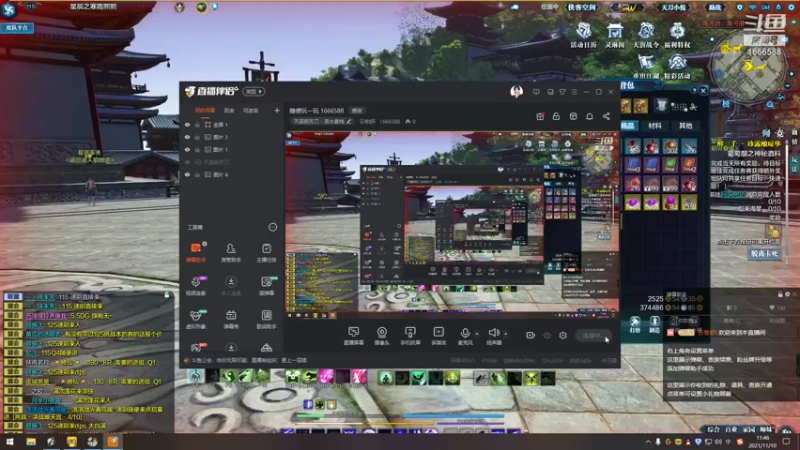
Task: Open streaming settings gear
Action: coord(563,335)
